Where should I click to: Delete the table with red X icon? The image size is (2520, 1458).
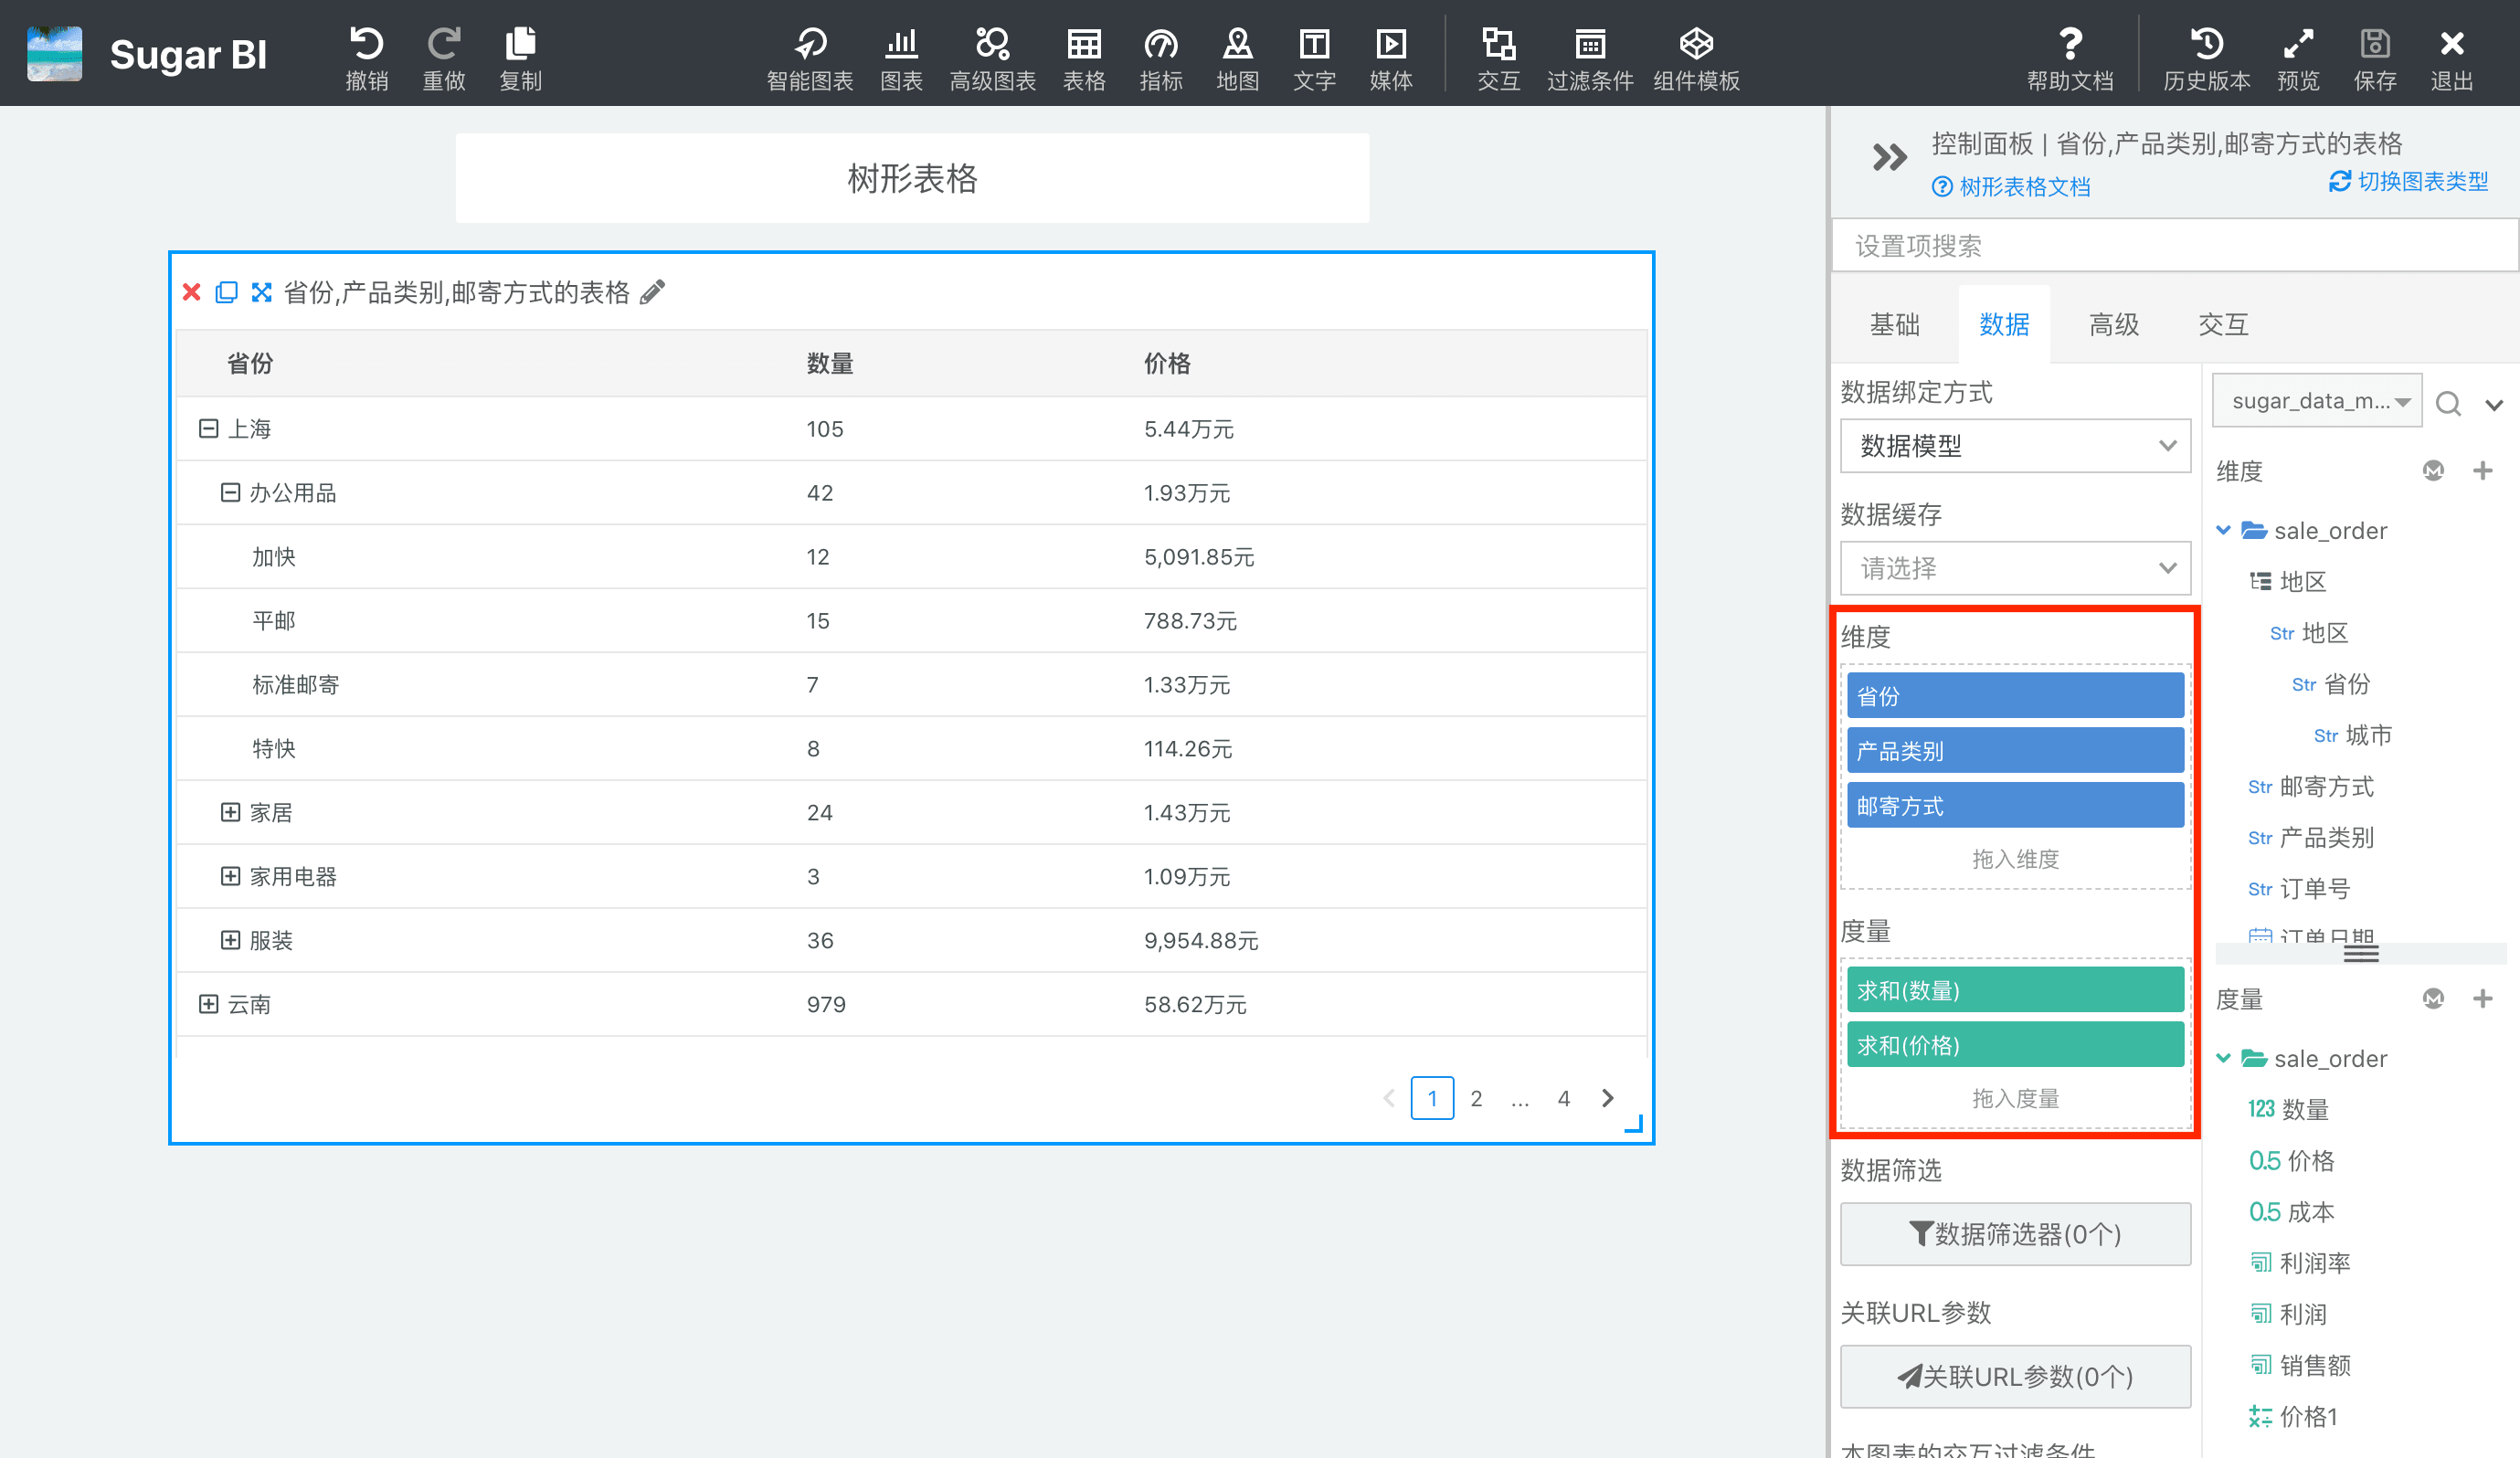coord(192,292)
